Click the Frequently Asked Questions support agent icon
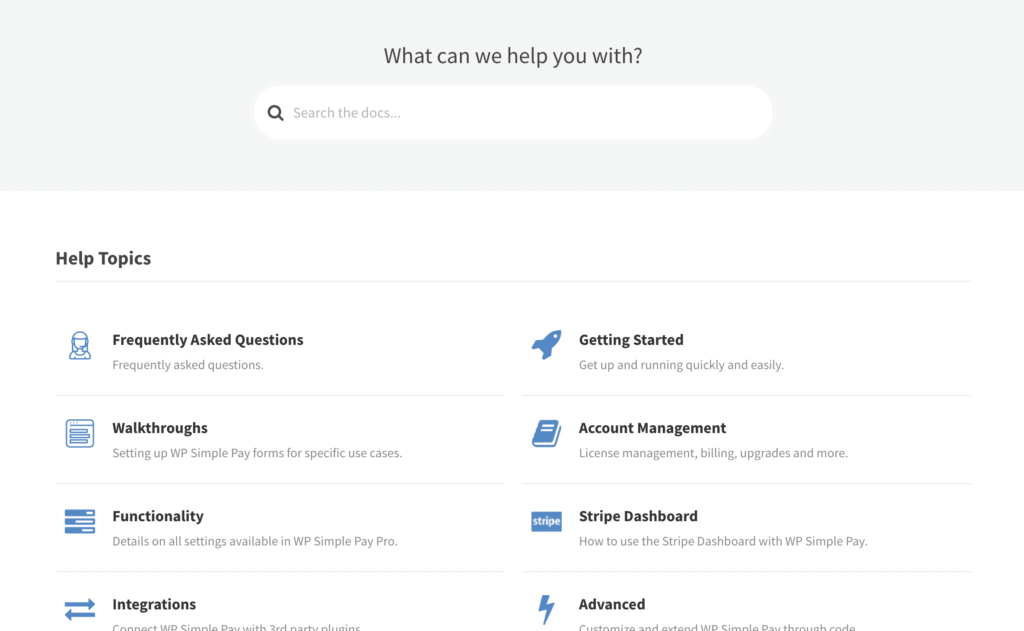Viewport: 1024px width, 631px height. (x=80, y=346)
